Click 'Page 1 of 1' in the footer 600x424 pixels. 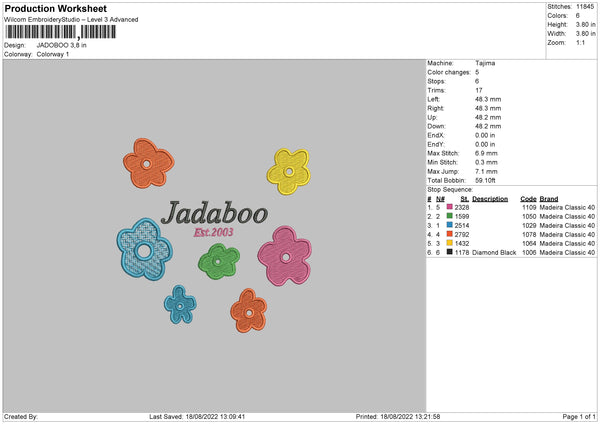579,417
